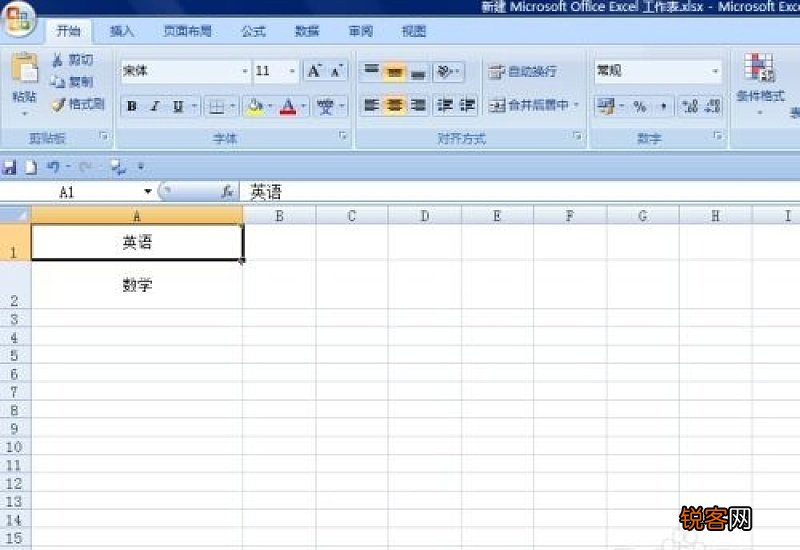Align cell text to the left
The height and width of the screenshot is (550, 800).
click(371, 106)
